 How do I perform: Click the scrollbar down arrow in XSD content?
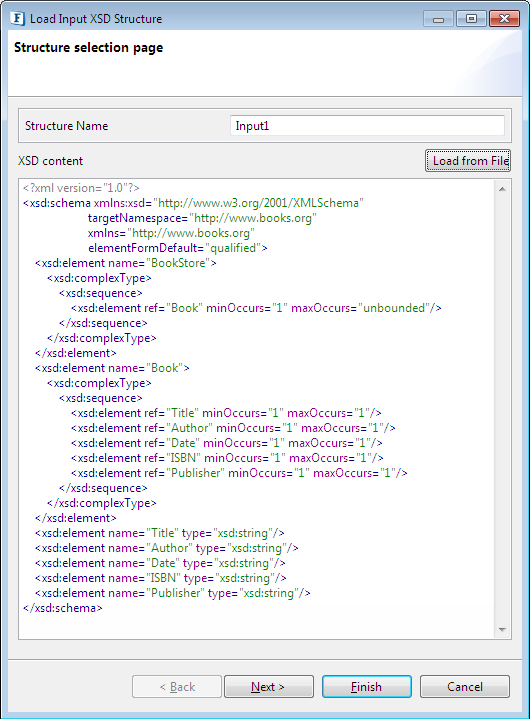pyautogui.click(x=502, y=630)
